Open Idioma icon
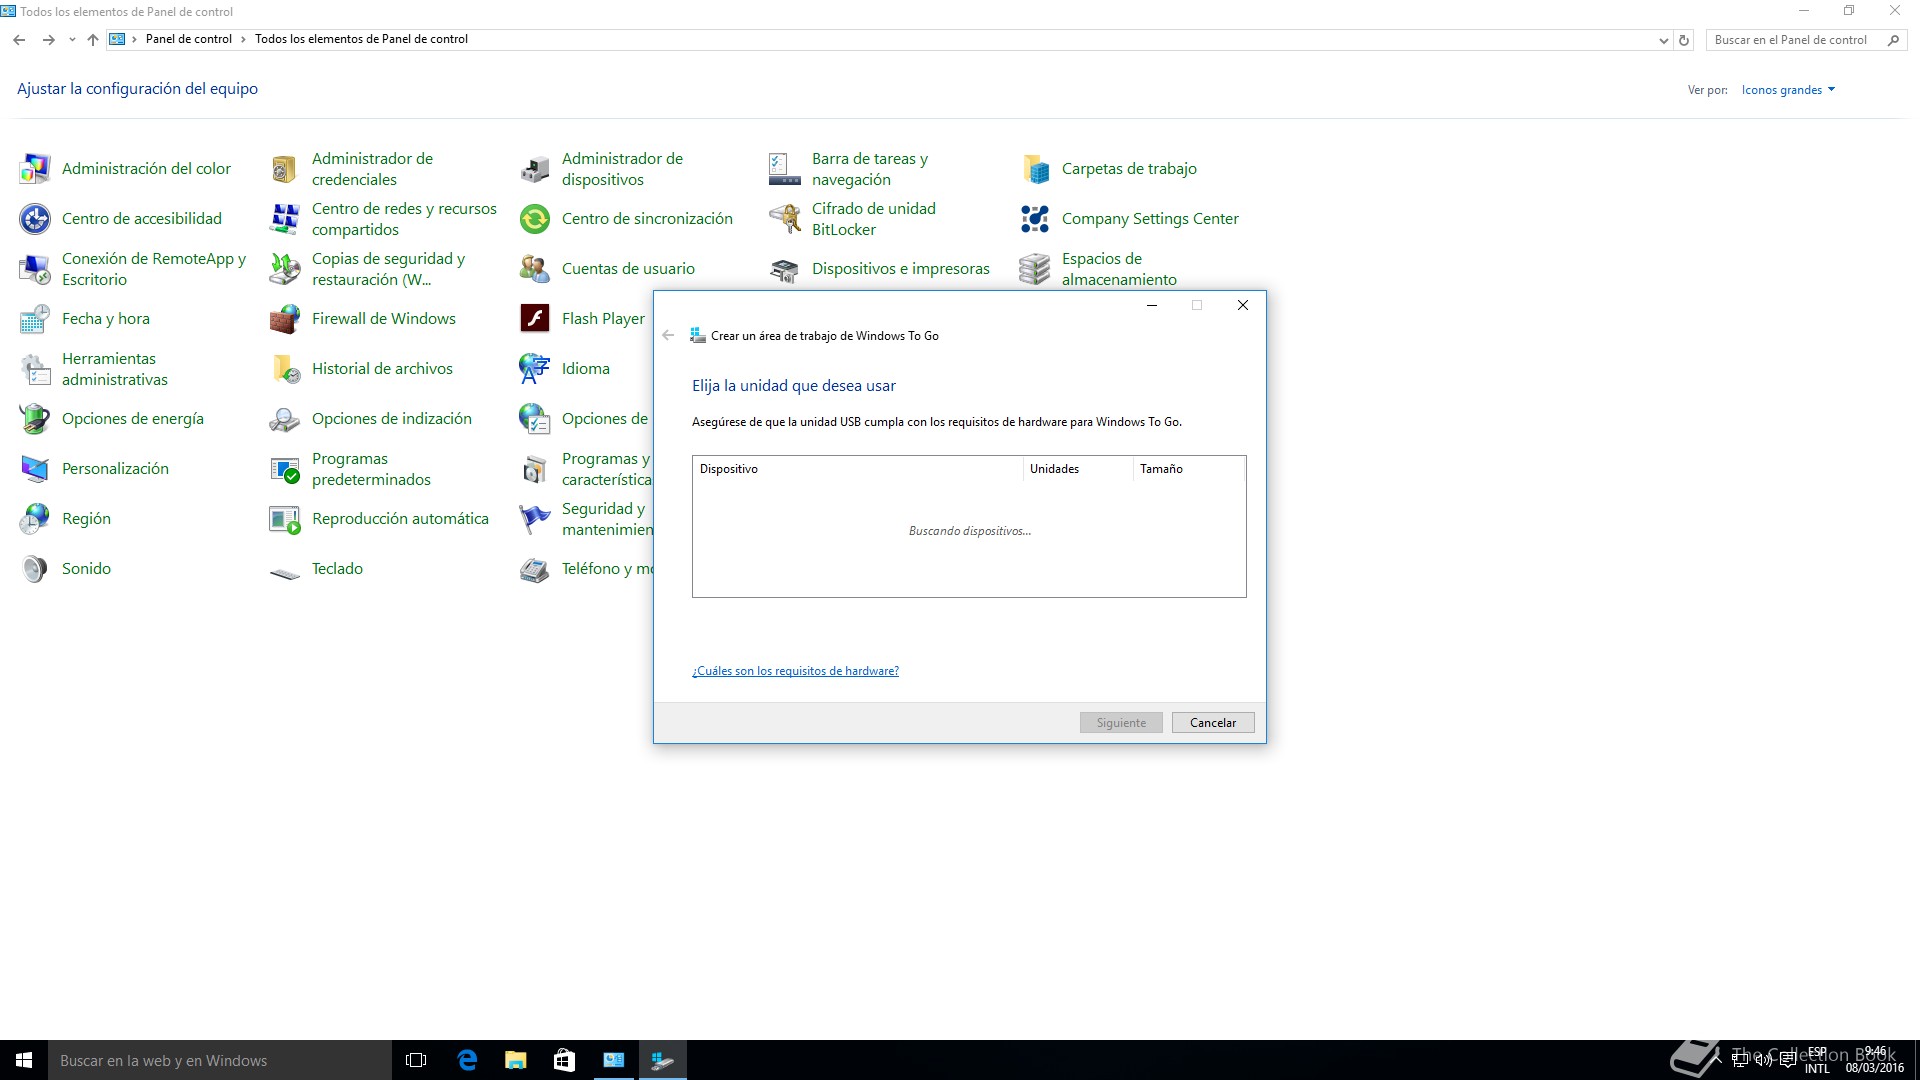The image size is (1920, 1080). [535, 369]
